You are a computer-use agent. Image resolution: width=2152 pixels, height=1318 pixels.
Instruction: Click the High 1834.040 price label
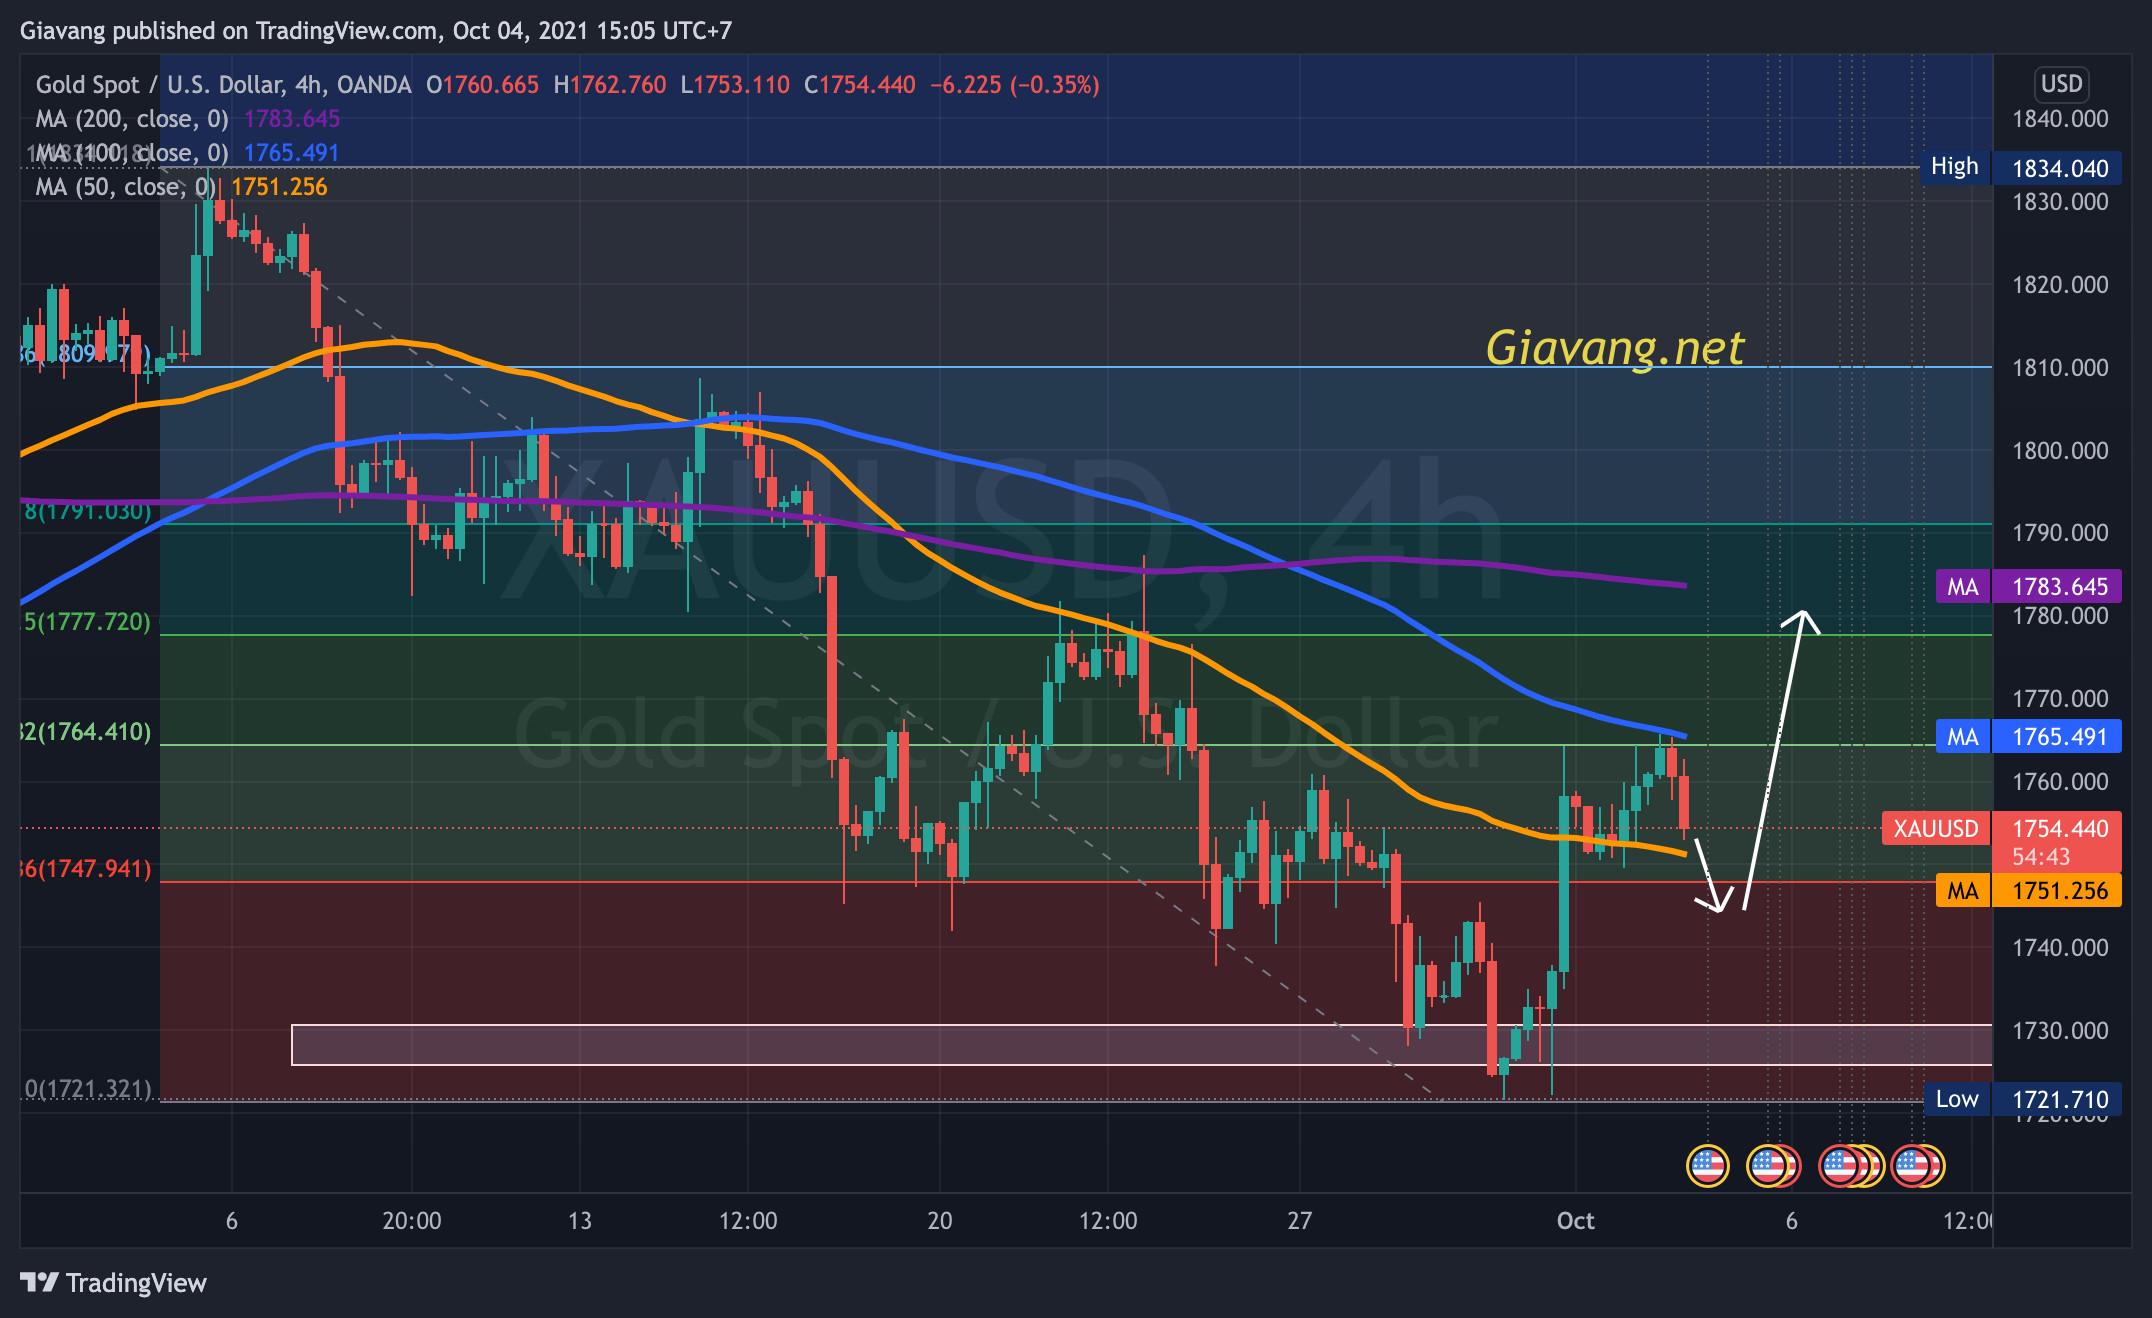click(x=2020, y=168)
